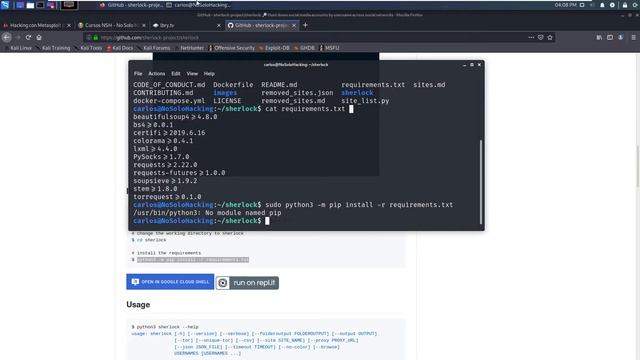The width and height of the screenshot is (640, 360).
Task: Switch to the Hacking con Metasploit tab
Action: [36, 25]
